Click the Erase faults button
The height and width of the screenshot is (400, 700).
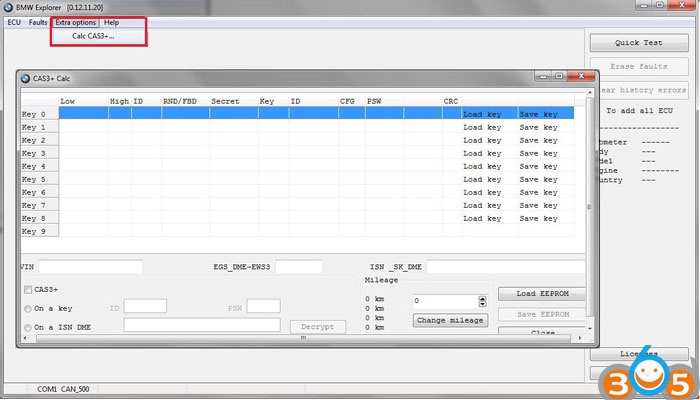tap(639, 67)
